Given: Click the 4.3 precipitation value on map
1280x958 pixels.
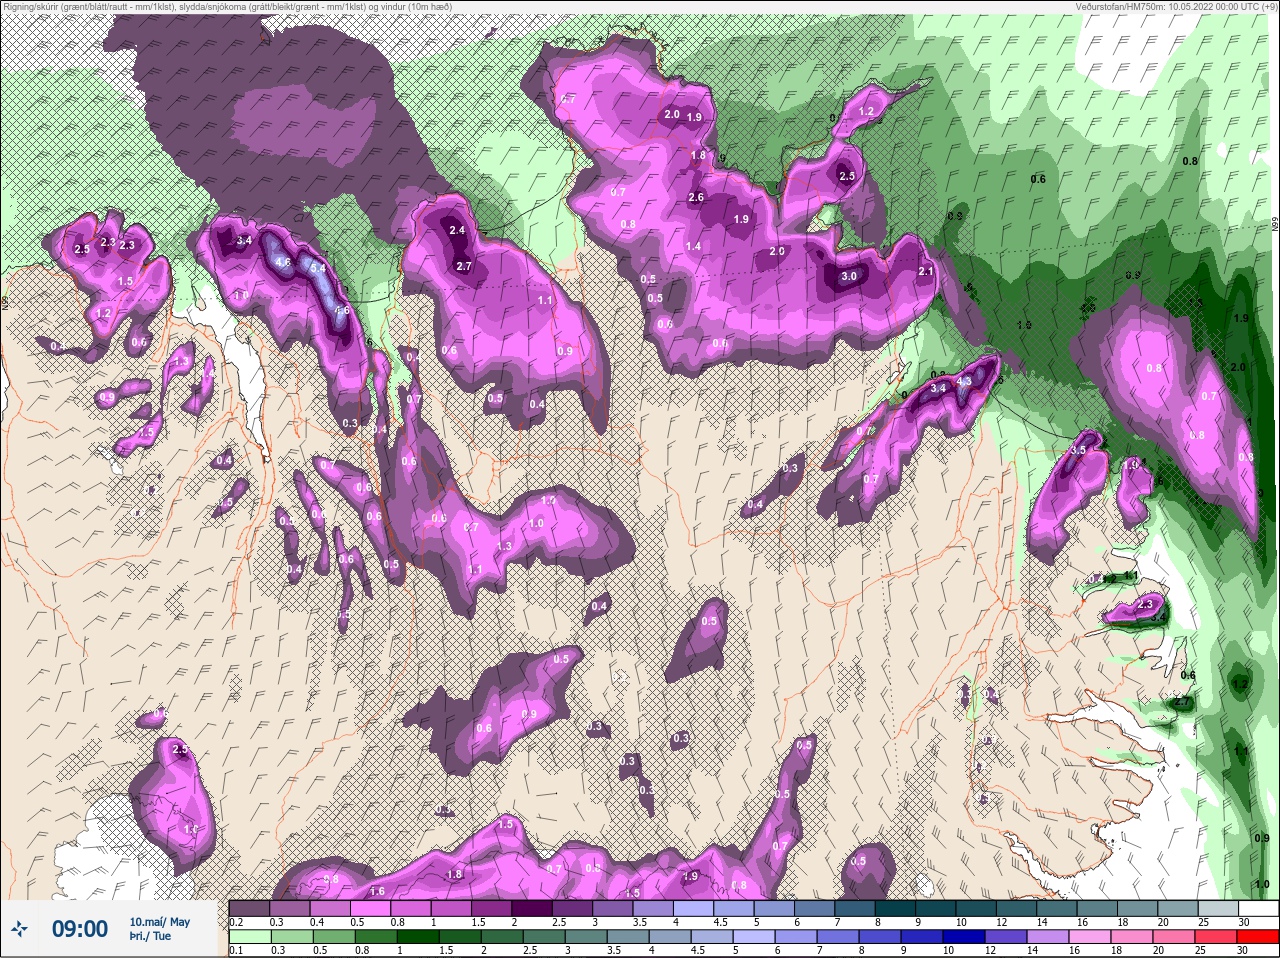Looking at the screenshot, I should pyautogui.click(x=964, y=381).
